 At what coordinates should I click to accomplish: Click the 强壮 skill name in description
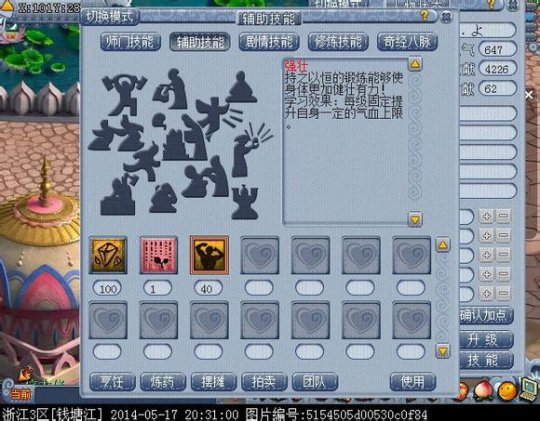coord(296,65)
